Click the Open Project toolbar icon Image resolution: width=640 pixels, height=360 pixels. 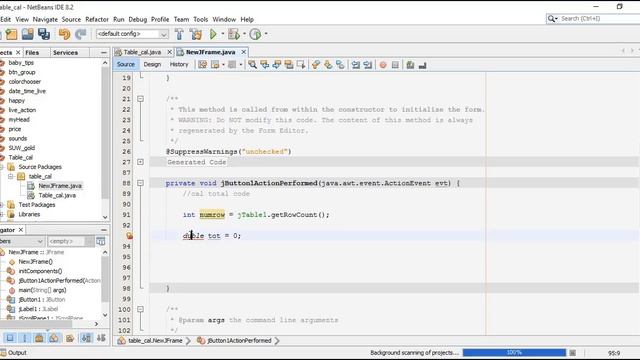pos(27,34)
